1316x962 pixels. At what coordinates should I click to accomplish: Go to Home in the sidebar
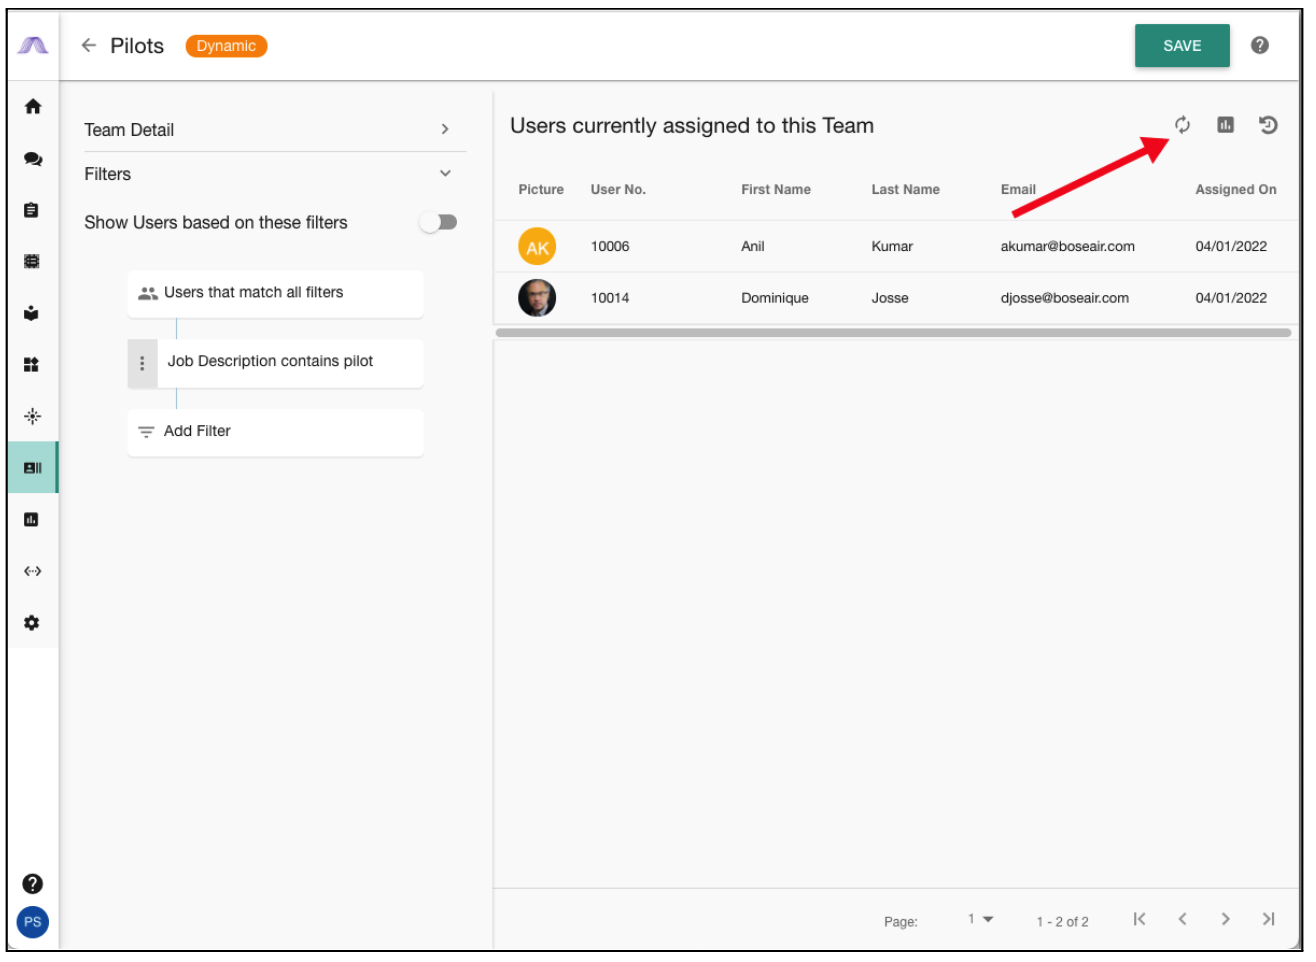click(x=33, y=106)
